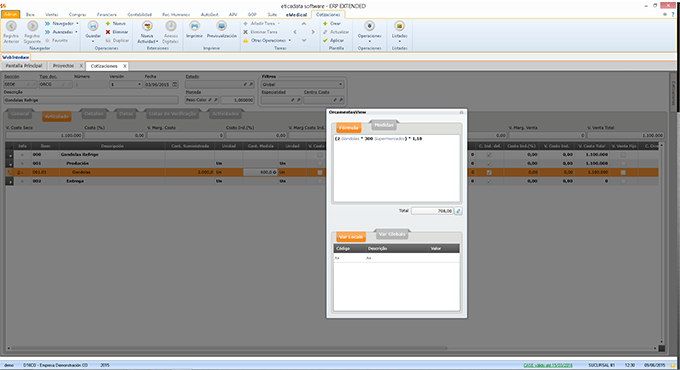680x370 pixels.
Task: Click the Añadir Tarea icon
Action: click(245, 23)
